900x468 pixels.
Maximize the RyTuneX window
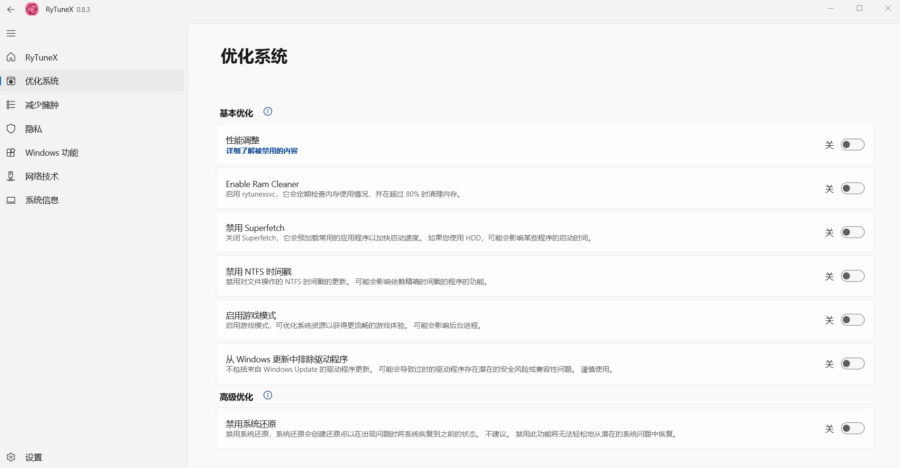[x=859, y=9]
